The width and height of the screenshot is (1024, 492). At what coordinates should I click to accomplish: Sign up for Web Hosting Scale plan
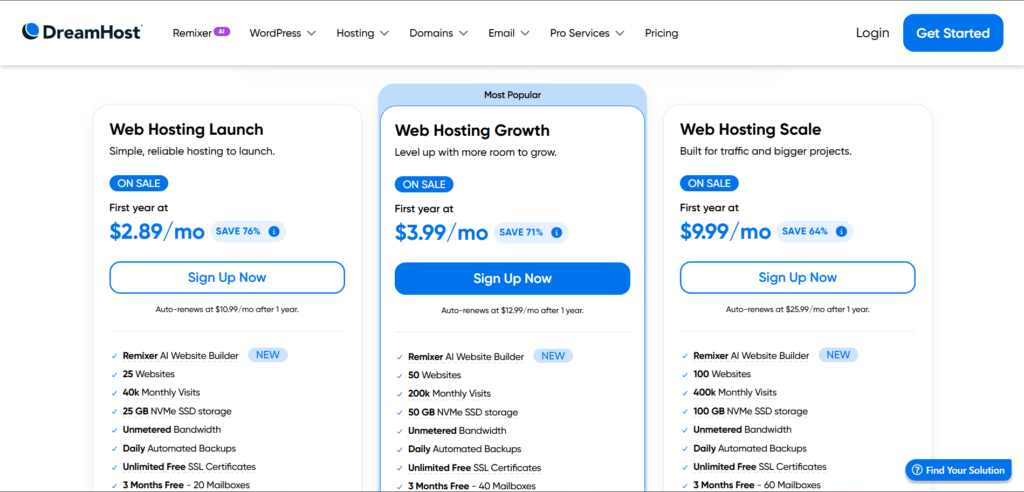797,277
